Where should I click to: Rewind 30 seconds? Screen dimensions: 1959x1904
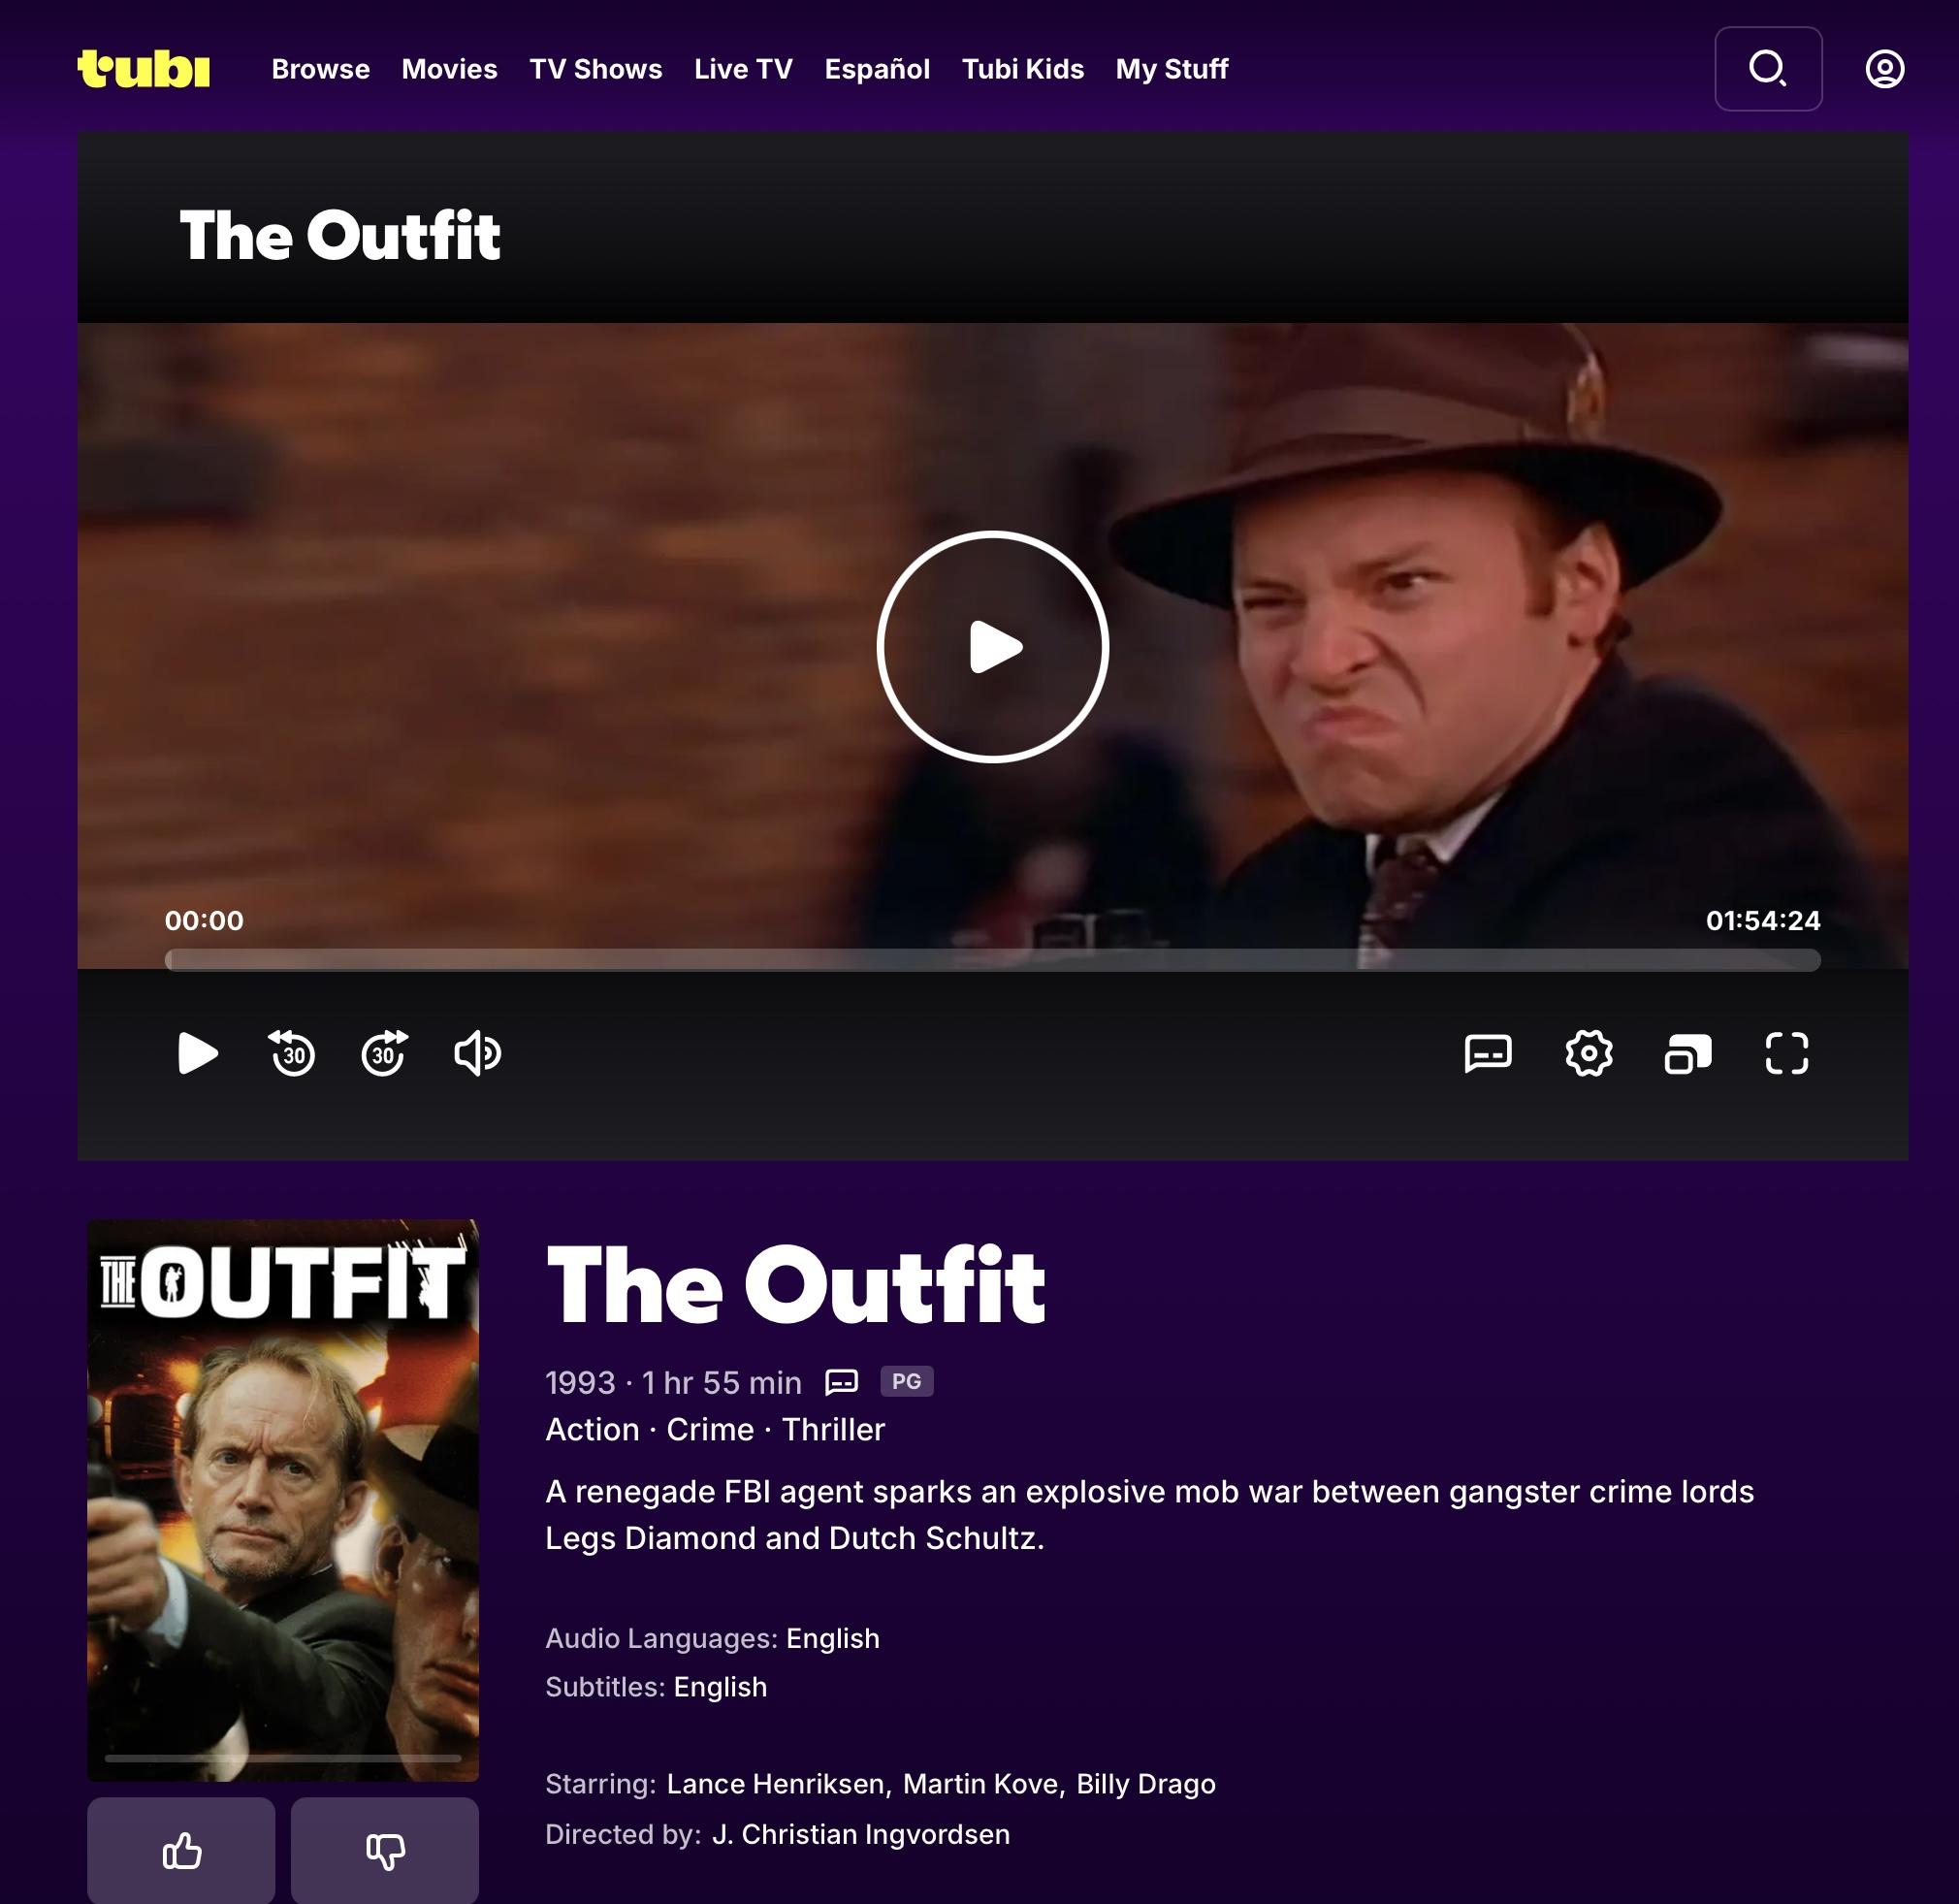tap(292, 1053)
